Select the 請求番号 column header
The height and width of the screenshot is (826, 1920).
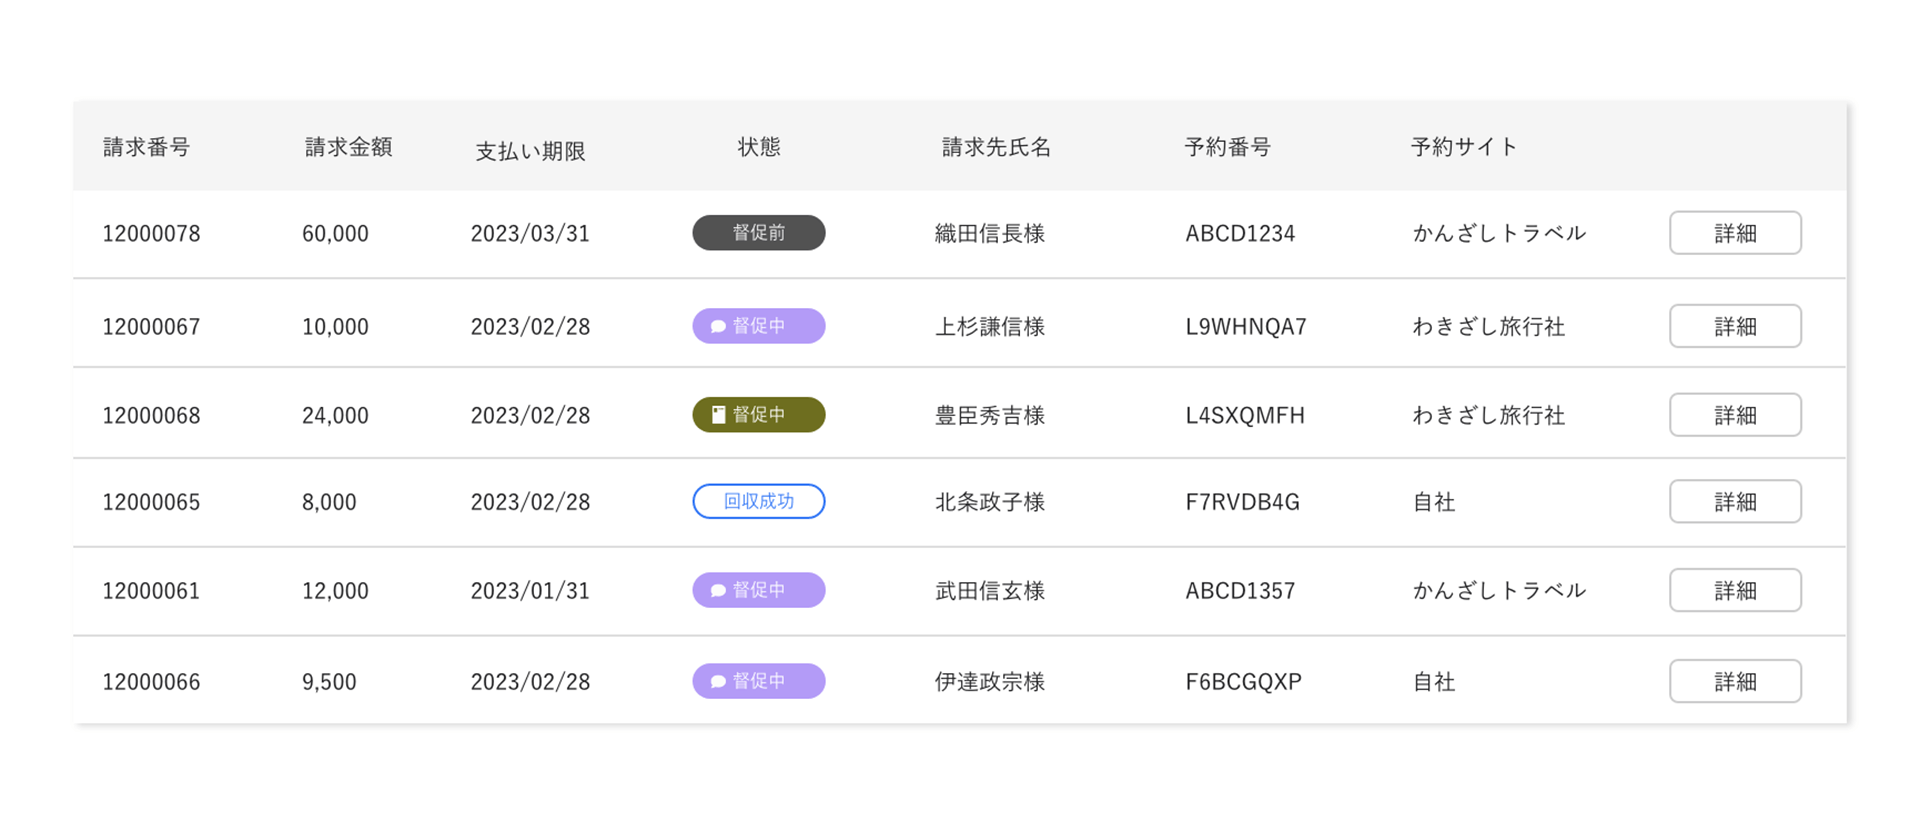[x=147, y=147]
